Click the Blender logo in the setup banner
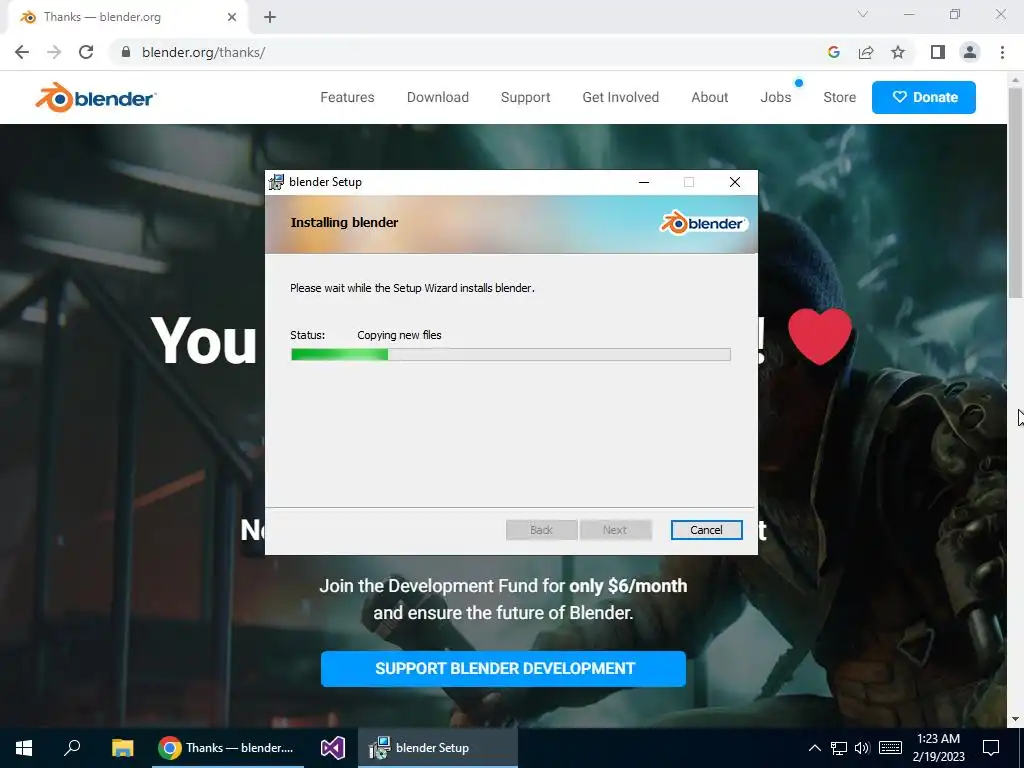This screenshot has height=768, width=1024. click(x=703, y=223)
